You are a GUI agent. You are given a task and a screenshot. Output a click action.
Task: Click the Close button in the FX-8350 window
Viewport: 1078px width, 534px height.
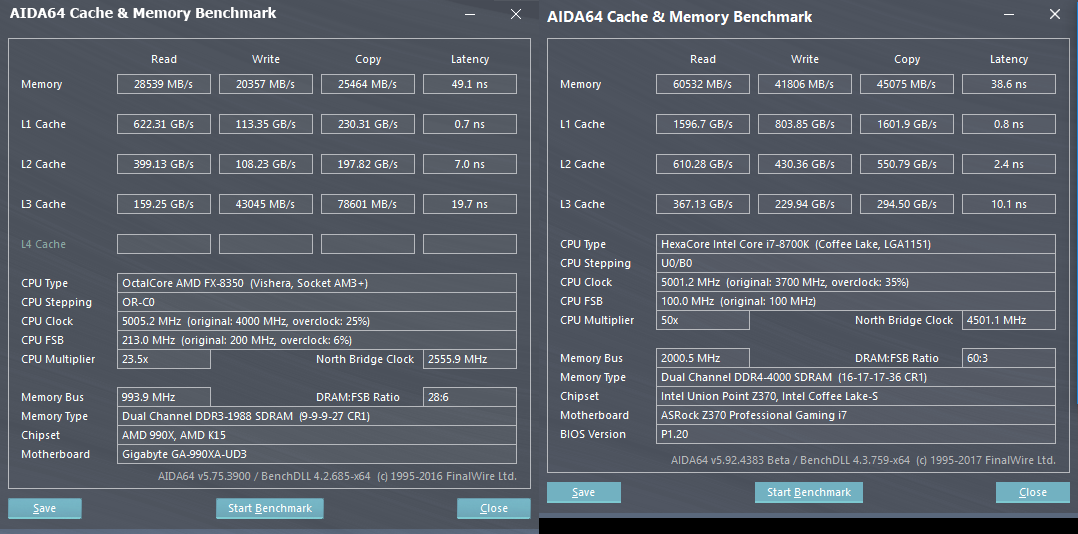click(494, 508)
